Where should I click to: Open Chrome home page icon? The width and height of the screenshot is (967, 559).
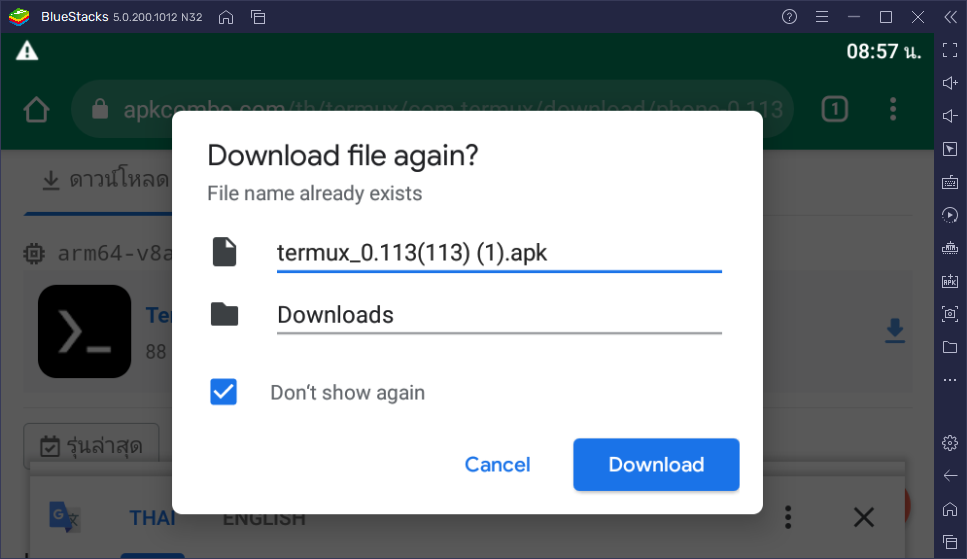(x=36, y=110)
